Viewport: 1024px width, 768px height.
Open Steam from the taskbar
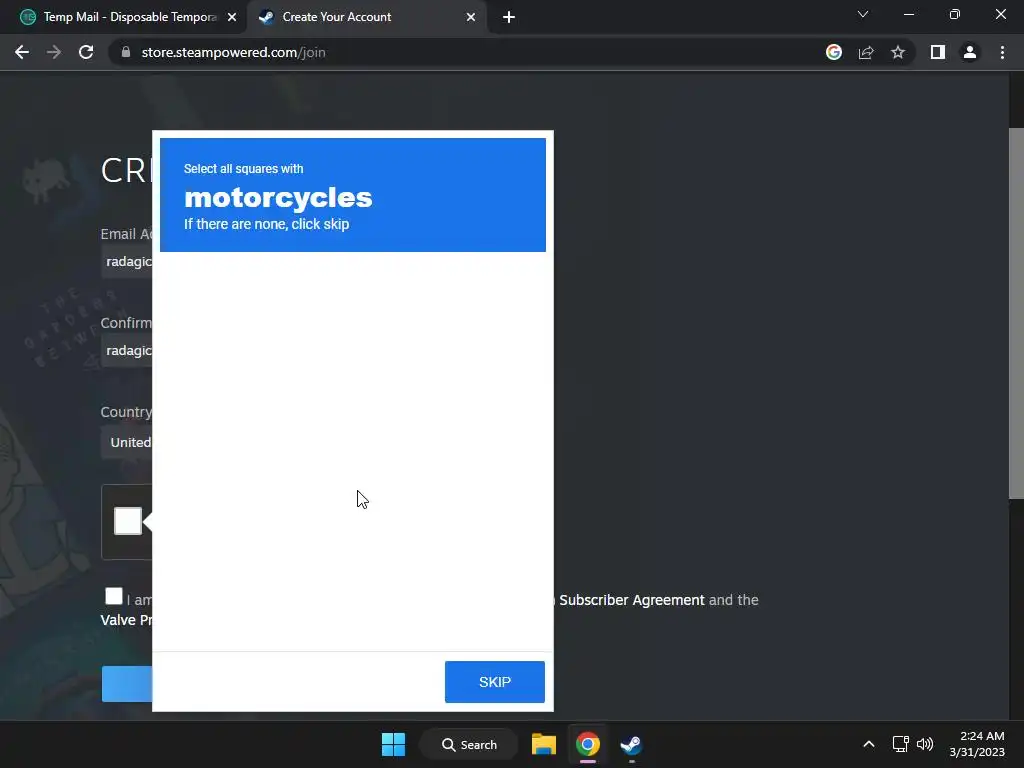631,744
